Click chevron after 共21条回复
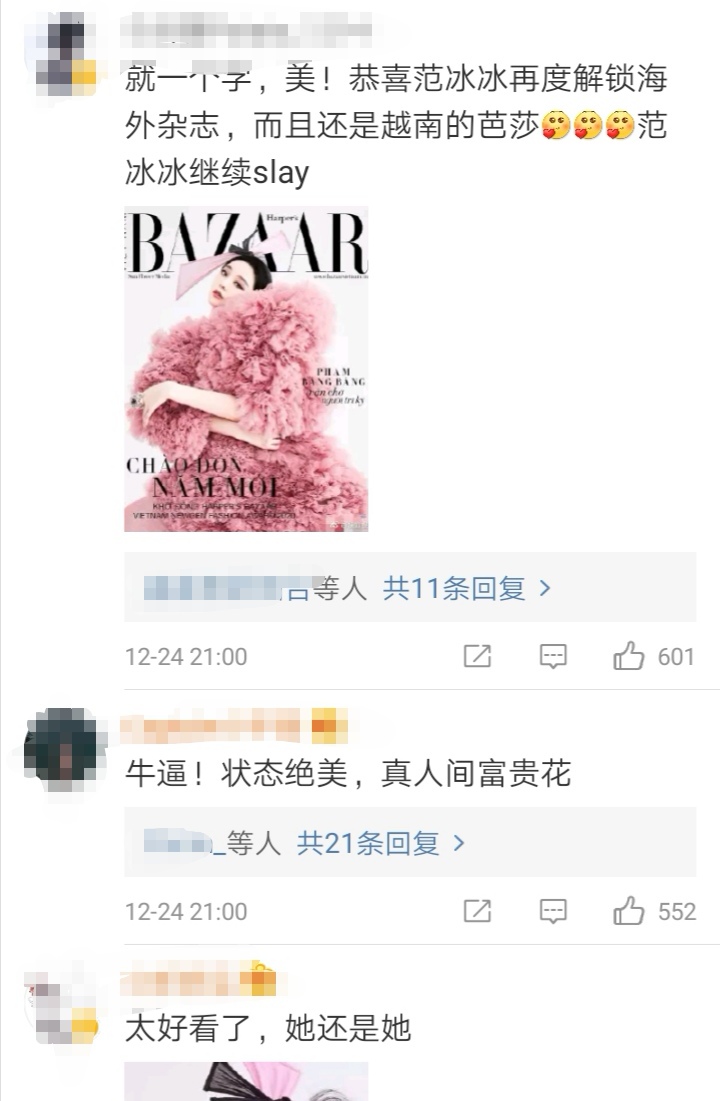 click(459, 843)
